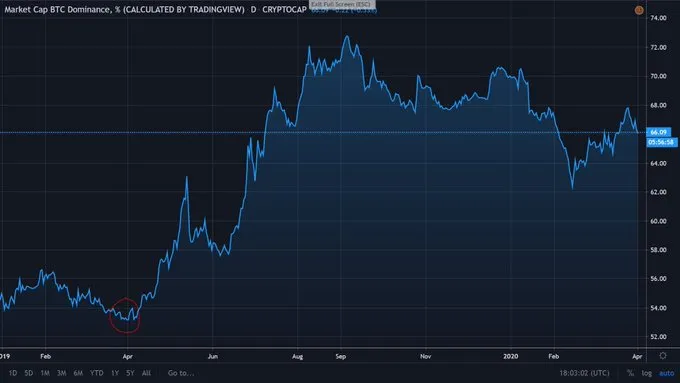This screenshot has width=680, height=383.
Task: Click the CRYPTOCAP exchange label
Action: (x=284, y=9)
